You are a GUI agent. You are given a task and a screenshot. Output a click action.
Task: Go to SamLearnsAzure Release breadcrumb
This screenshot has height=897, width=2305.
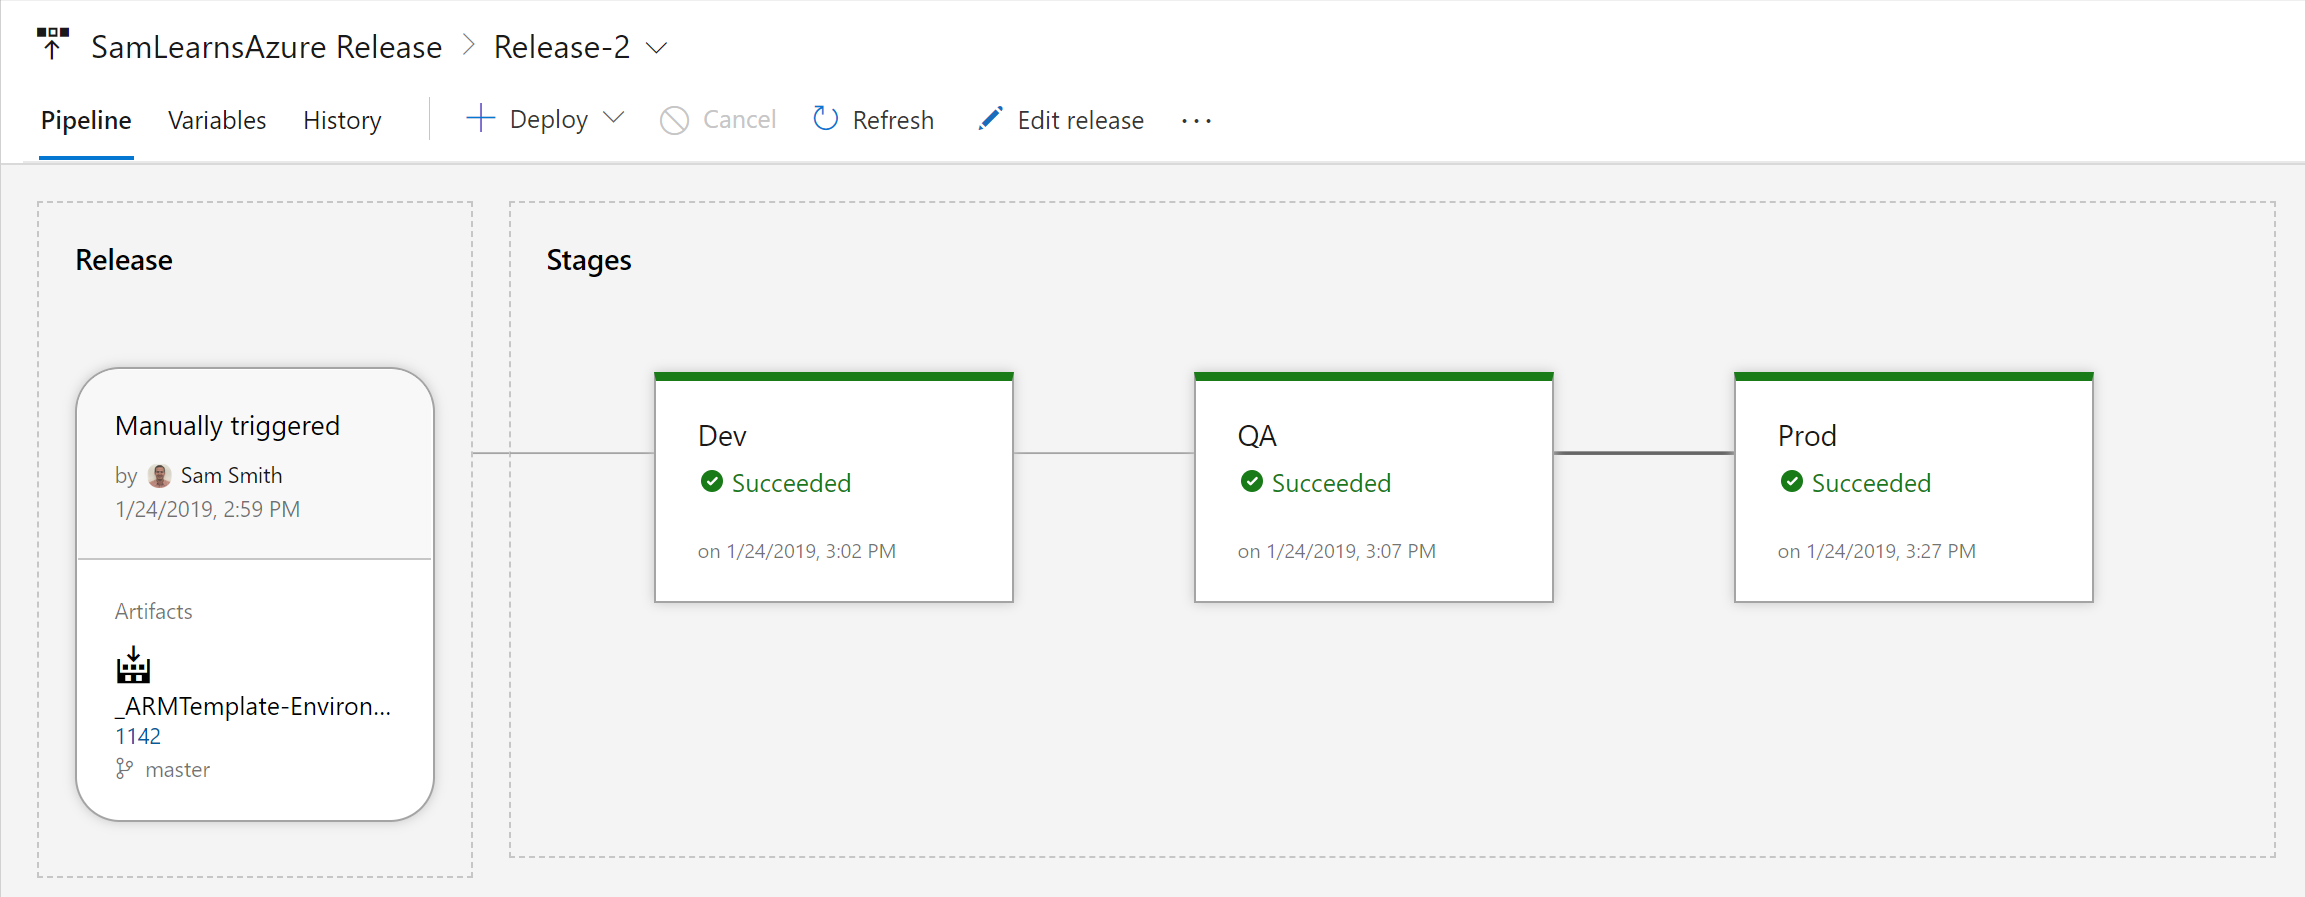pyautogui.click(x=266, y=47)
